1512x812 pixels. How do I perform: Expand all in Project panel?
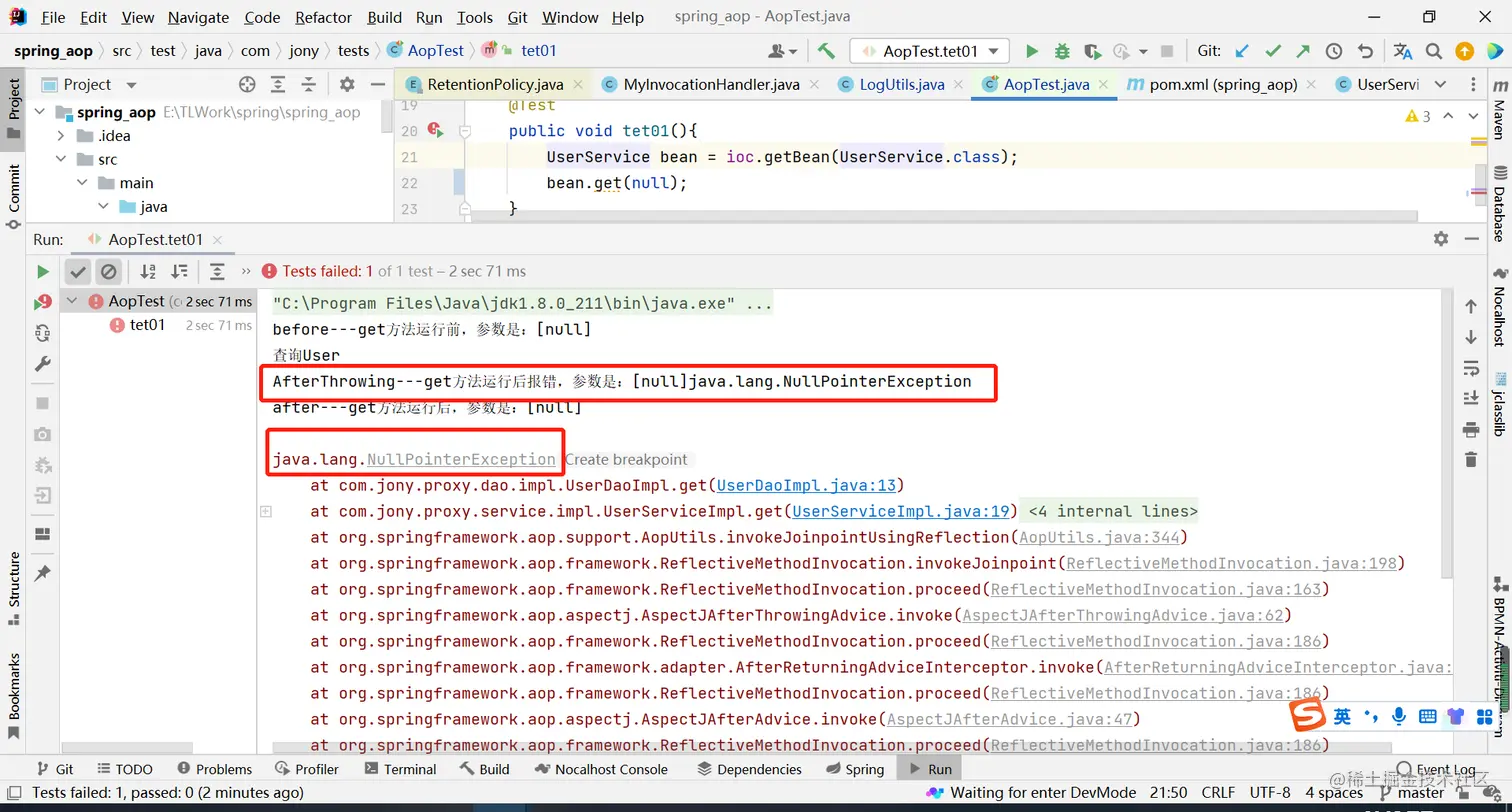[278, 85]
